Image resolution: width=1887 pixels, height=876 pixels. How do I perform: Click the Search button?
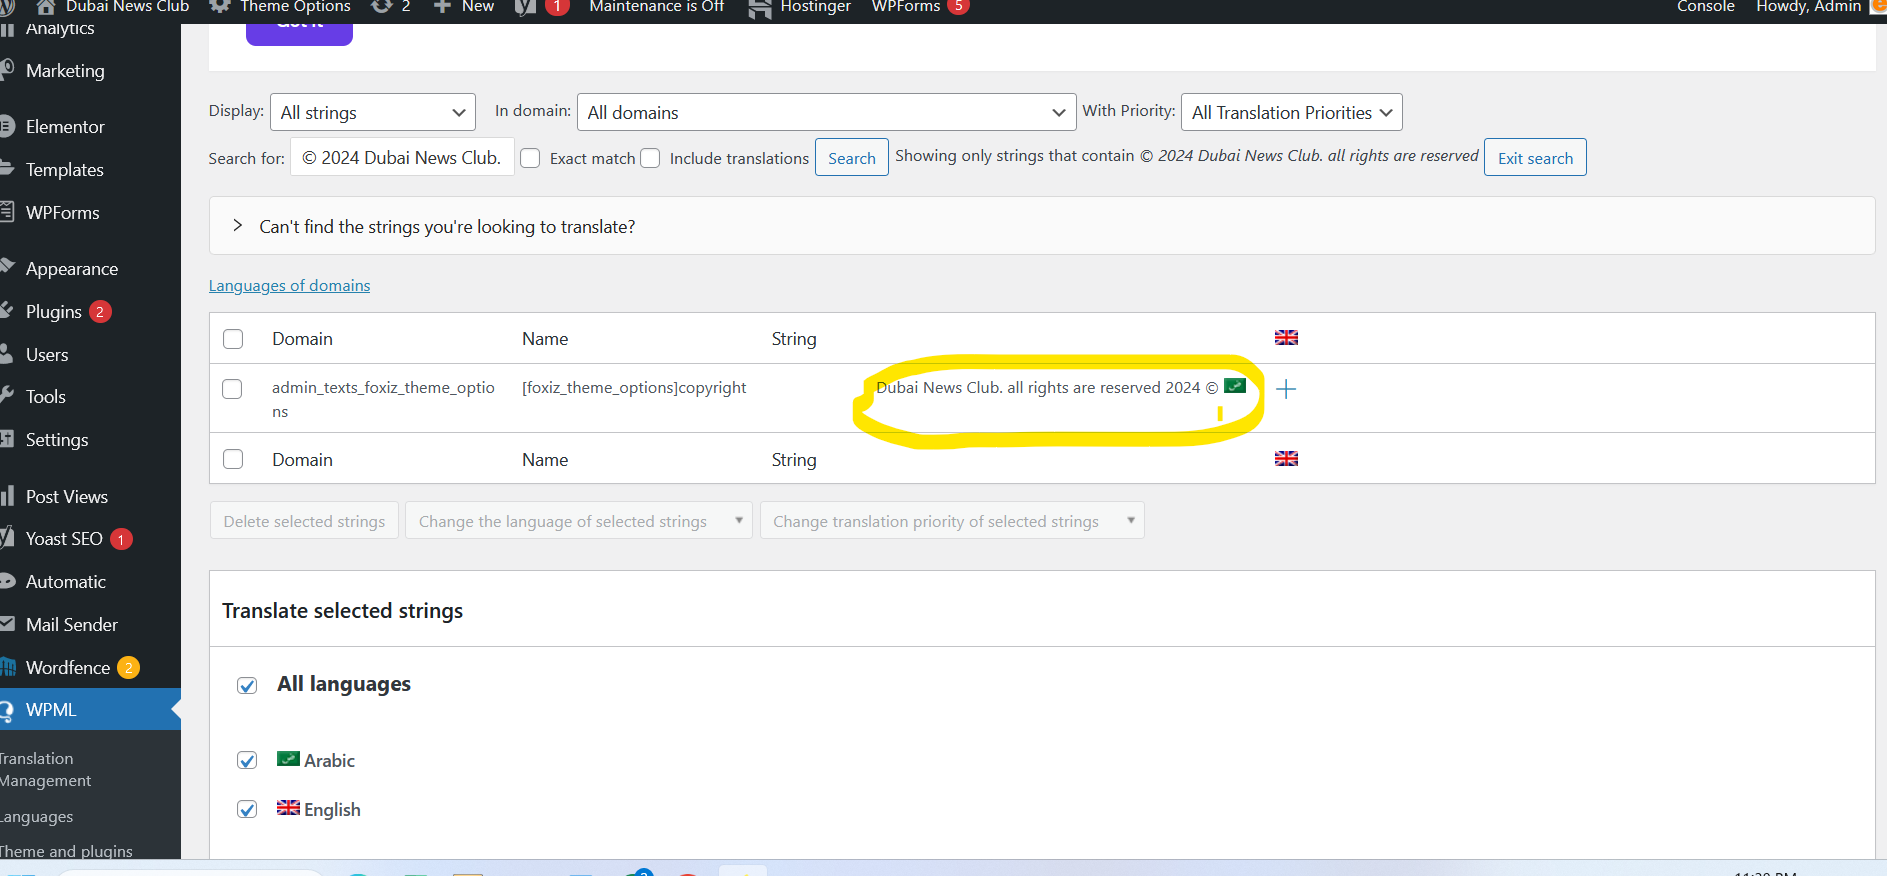[x=851, y=158]
